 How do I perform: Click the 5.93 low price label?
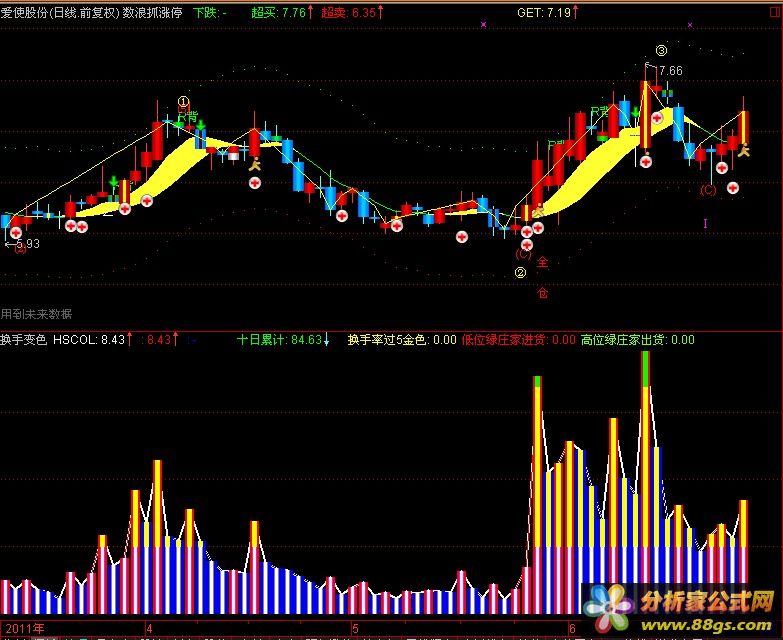pyautogui.click(x=27, y=244)
